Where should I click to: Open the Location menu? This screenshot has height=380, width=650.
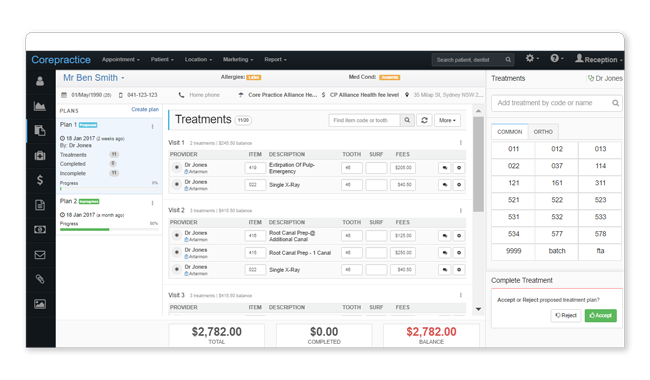[x=198, y=59]
